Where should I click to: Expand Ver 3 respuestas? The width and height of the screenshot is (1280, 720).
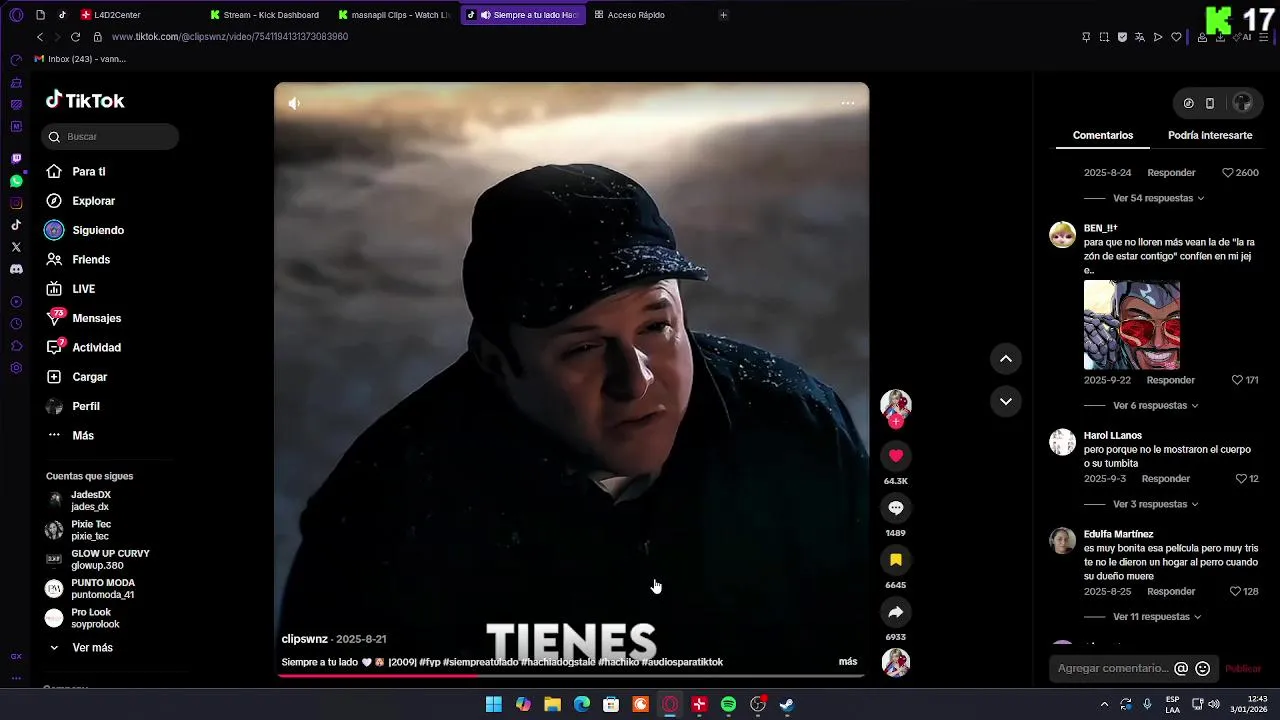1155,504
